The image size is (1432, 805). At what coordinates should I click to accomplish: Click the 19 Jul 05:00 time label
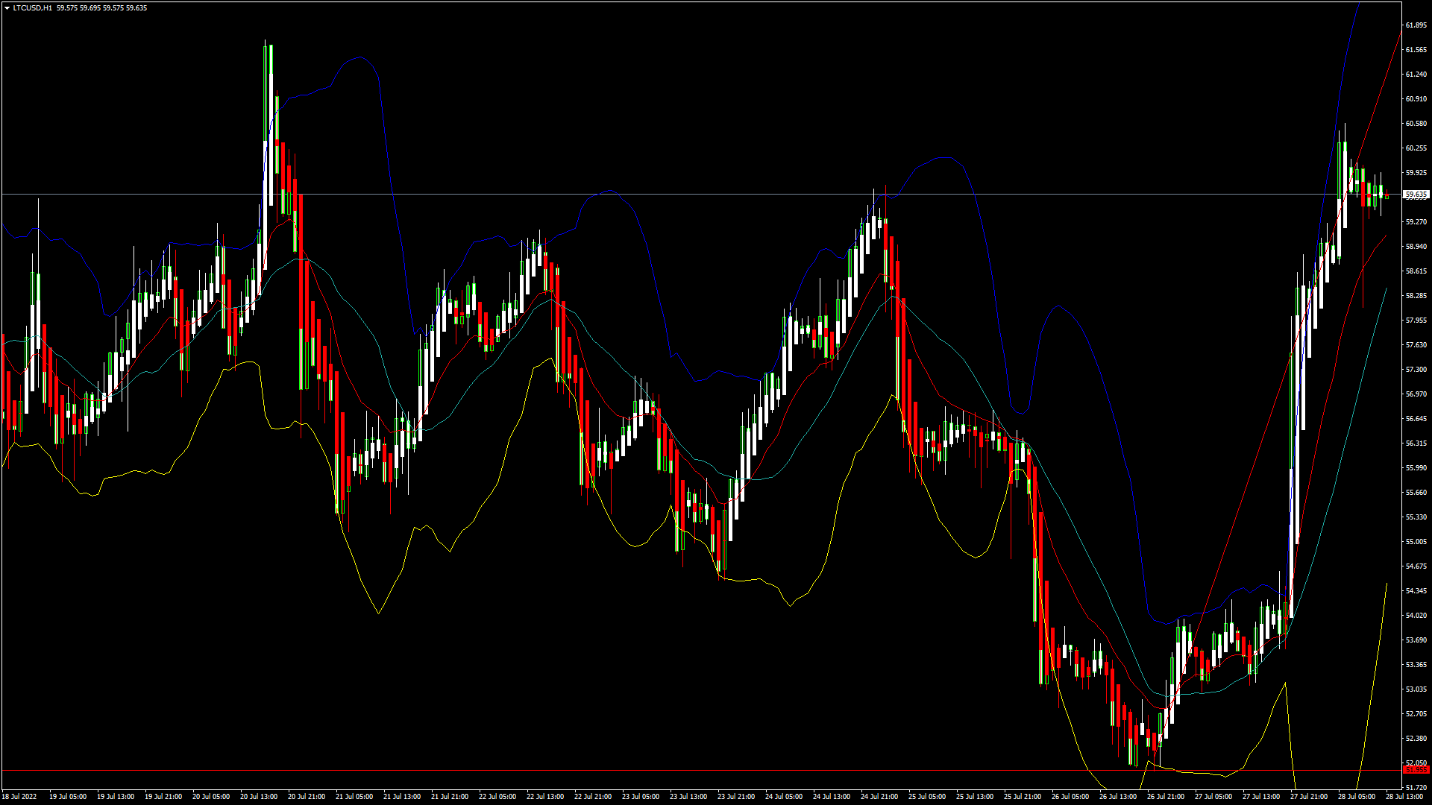[68, 797]
